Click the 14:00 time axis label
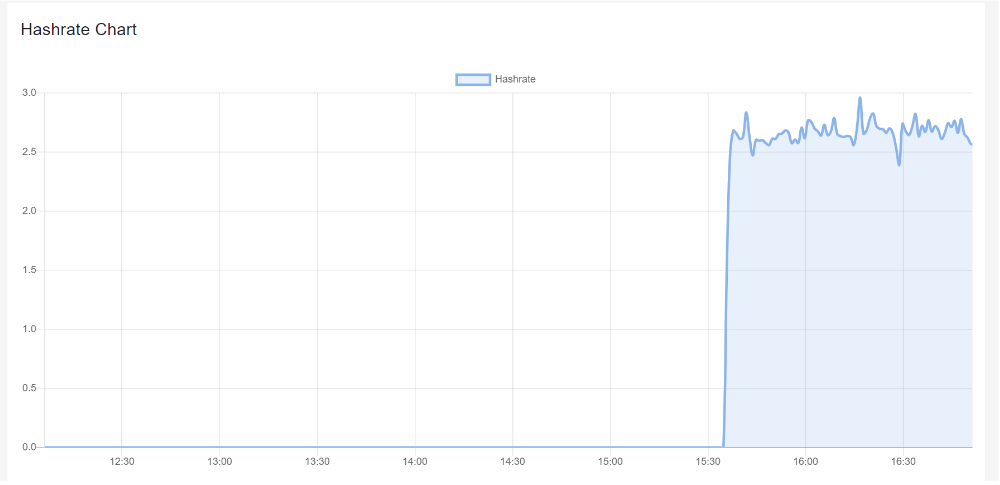The height and width of the screenshot is (485, 1000). [415, 461]
